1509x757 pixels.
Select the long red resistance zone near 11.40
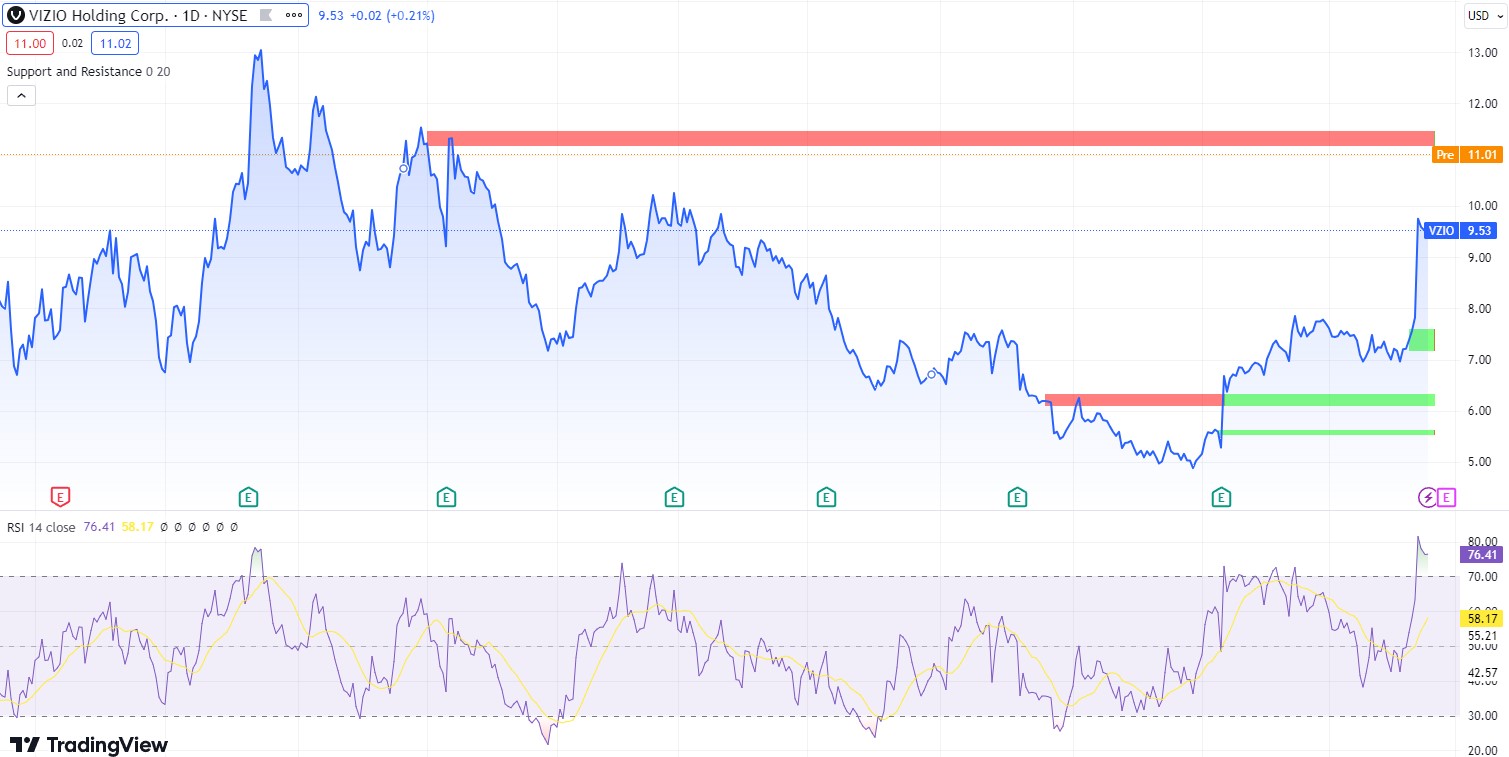pos(930,138)
